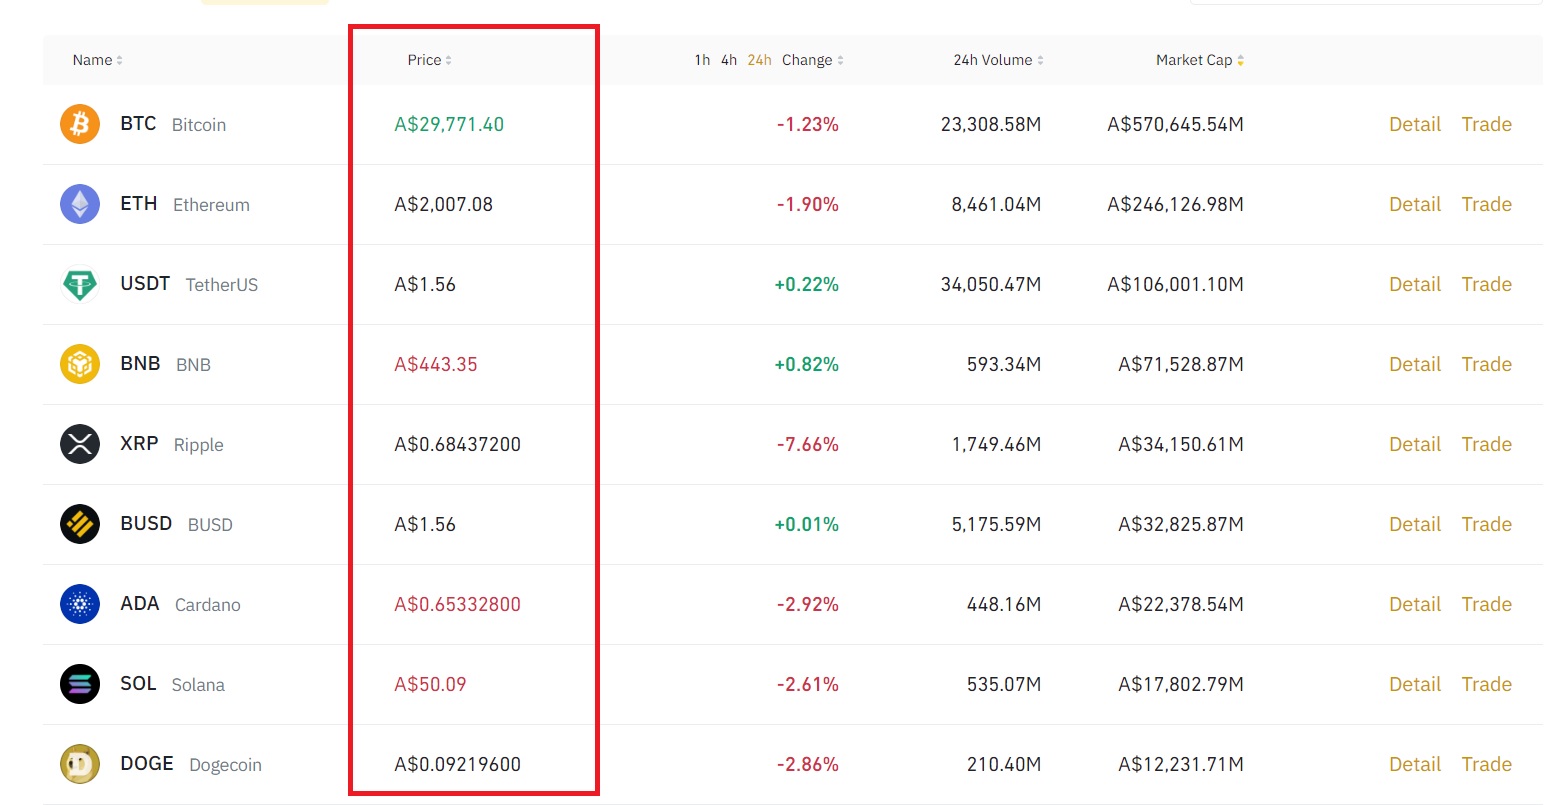
Task: Switch change period to 4h
Action: 729,60
